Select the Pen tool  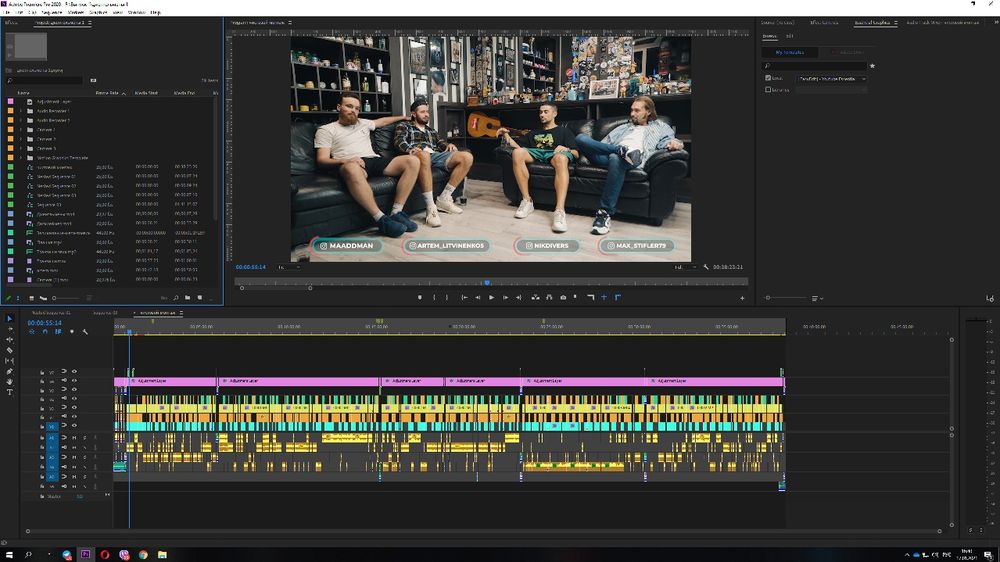[x=10, y=371]
